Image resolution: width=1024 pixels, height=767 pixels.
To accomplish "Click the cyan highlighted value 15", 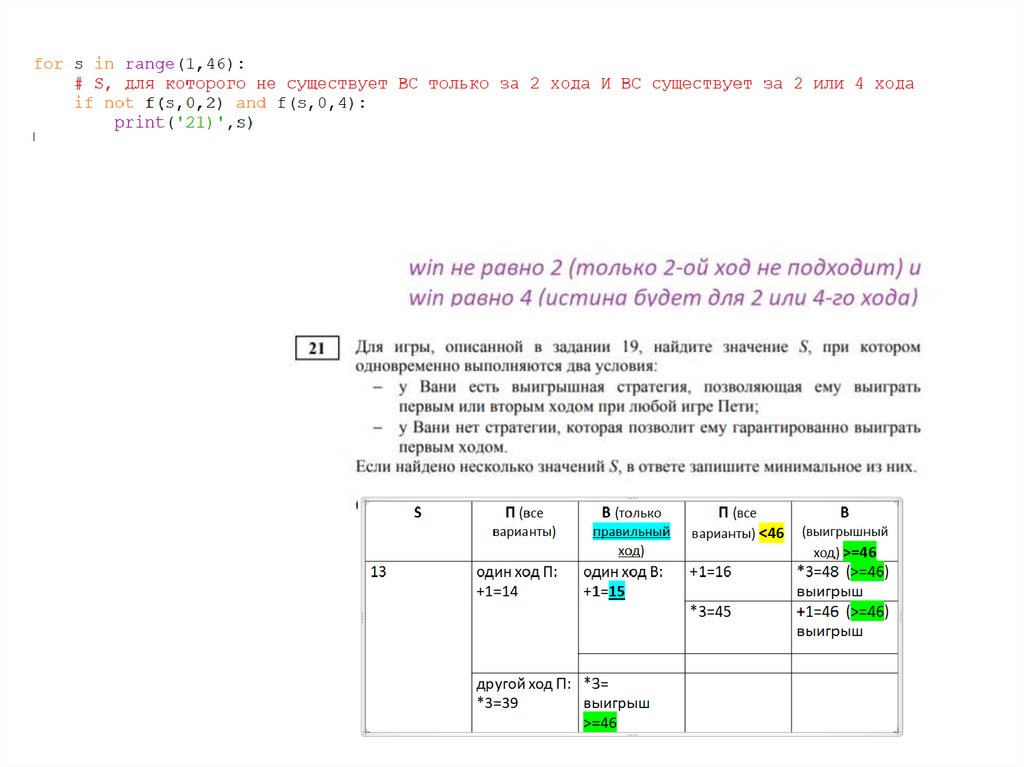I will (616, 591).
